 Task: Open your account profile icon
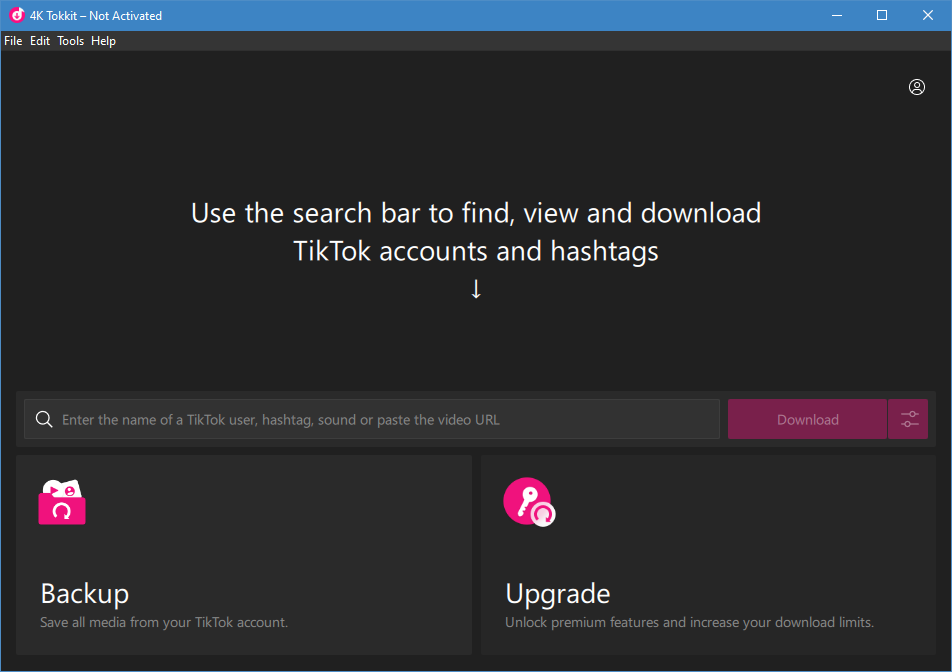[917, 87]
